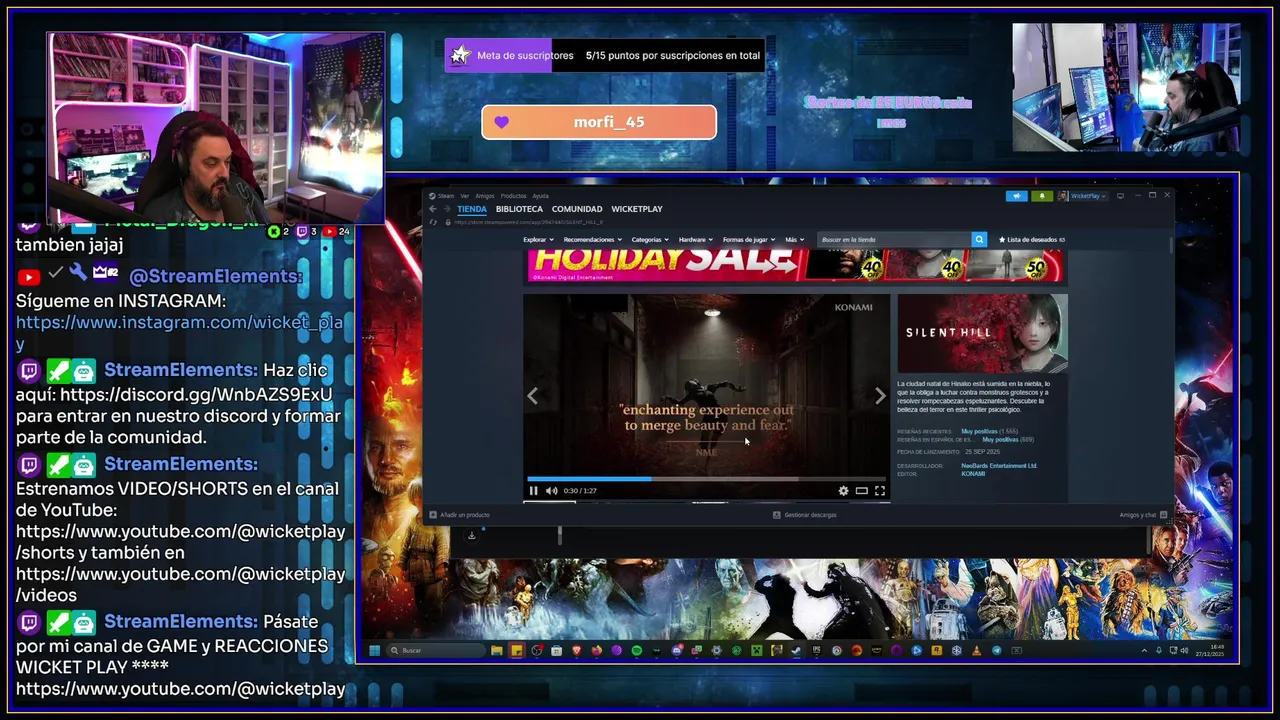Click the Steam store search magnifier button
Image resolution: width=1280 pixels, height=720 pixels.
tap(979, 240)
